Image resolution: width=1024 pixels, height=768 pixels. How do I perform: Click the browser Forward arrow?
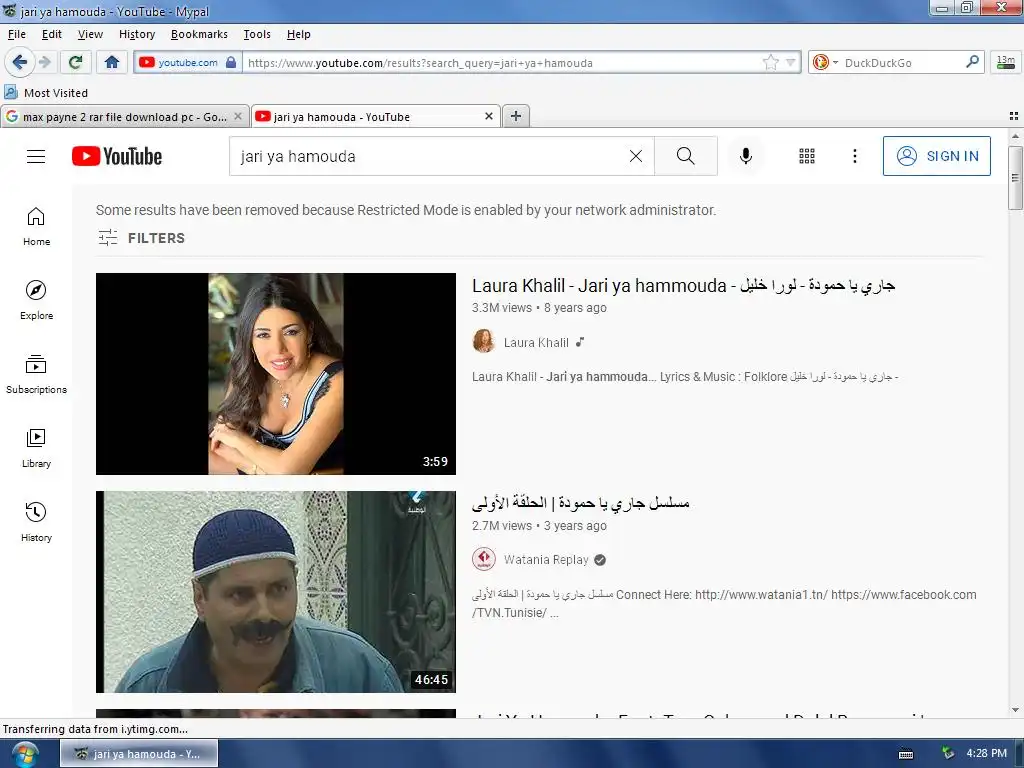coord(45,62)
